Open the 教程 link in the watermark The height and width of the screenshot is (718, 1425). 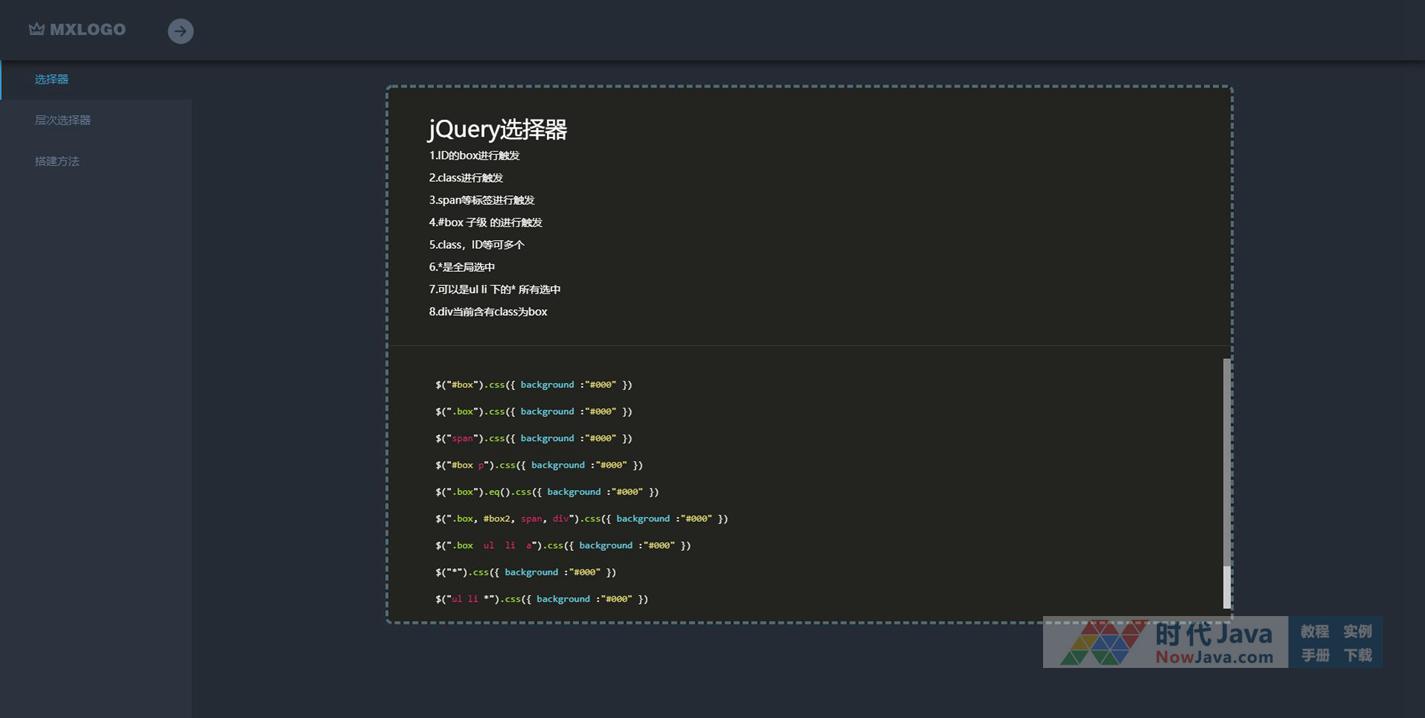(1314, 631)
